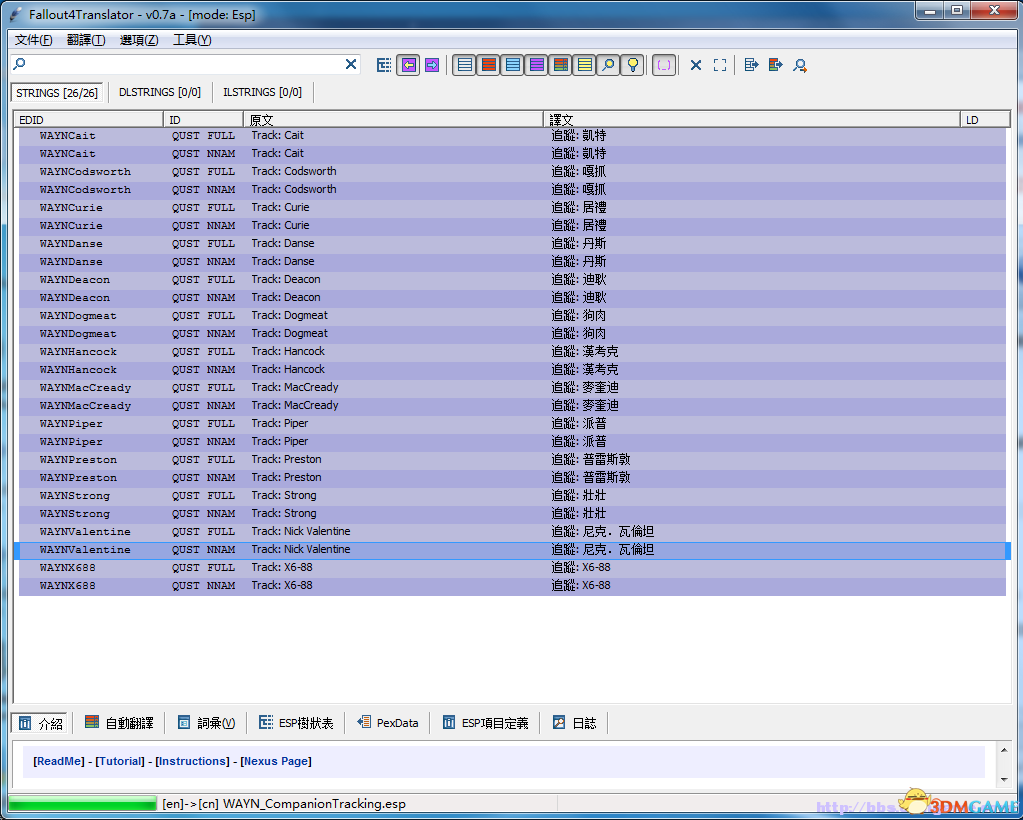Toggle the red lines filter button
Screen dimensions: 1023x820
click(x=489, y=65)
